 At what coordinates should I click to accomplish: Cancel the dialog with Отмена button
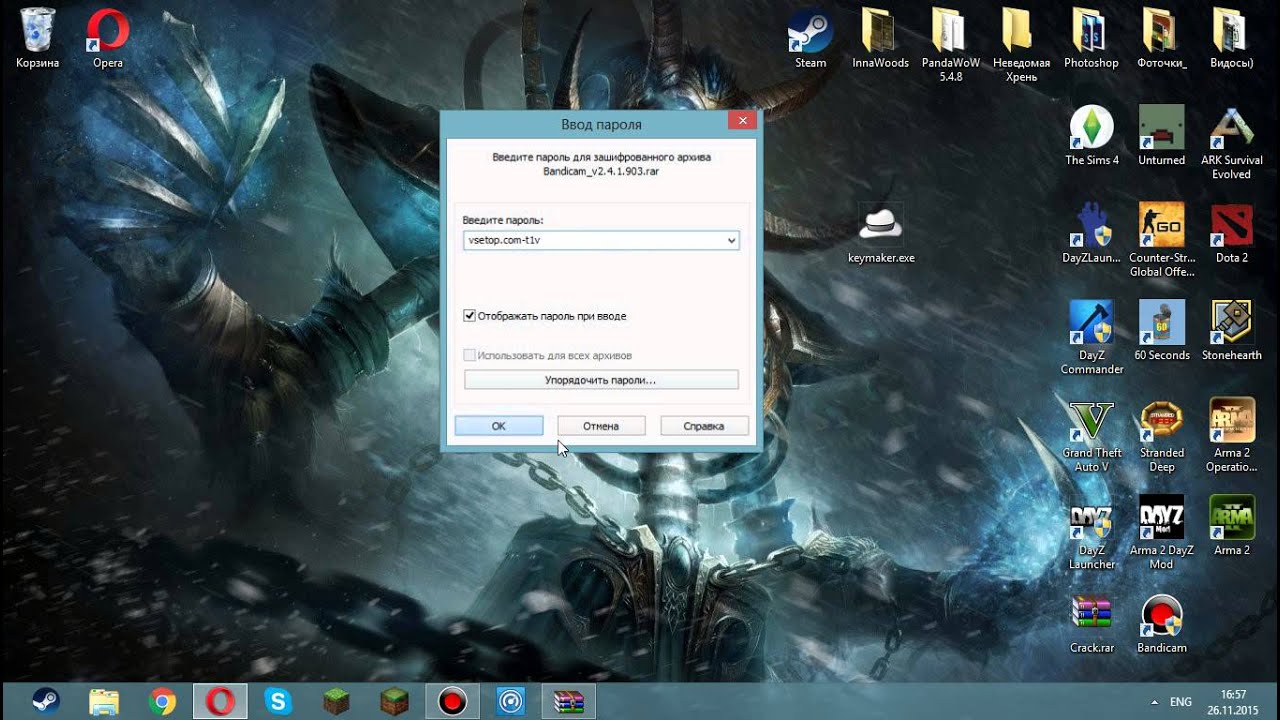pyautogui.click(x=601, y=426)
